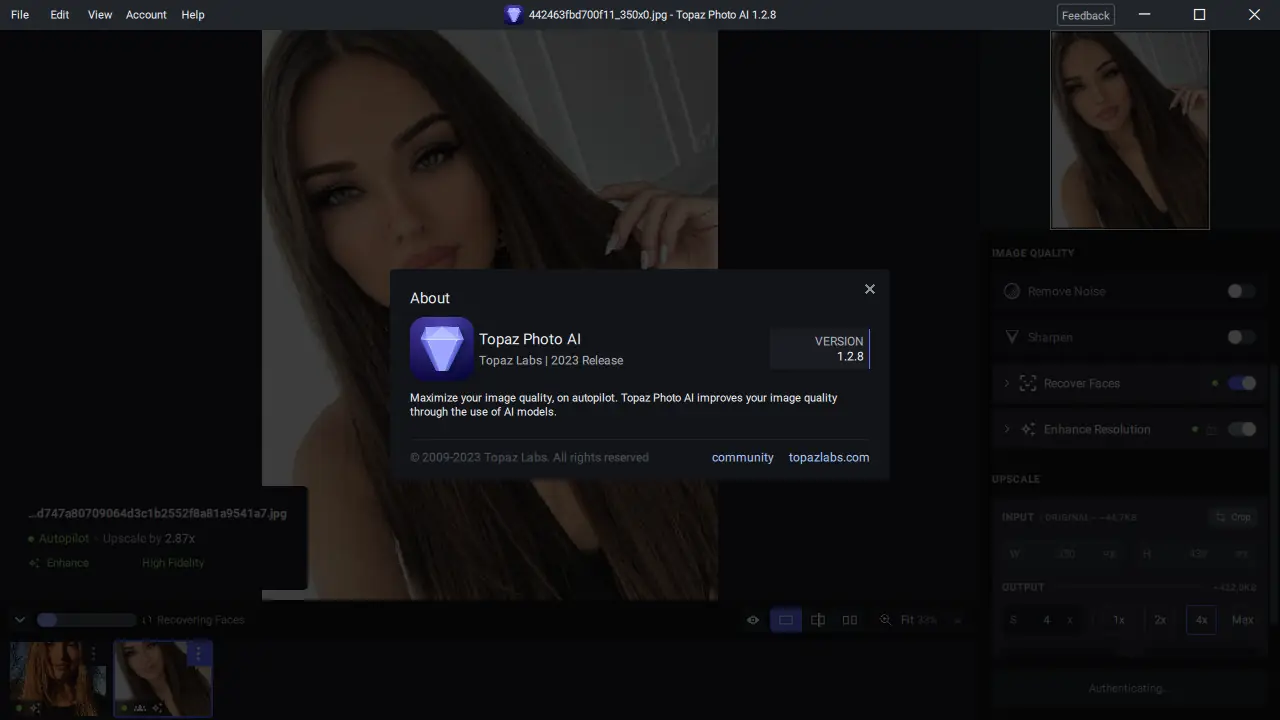Visit the topazlabs.com link

[x=829, y=457]
